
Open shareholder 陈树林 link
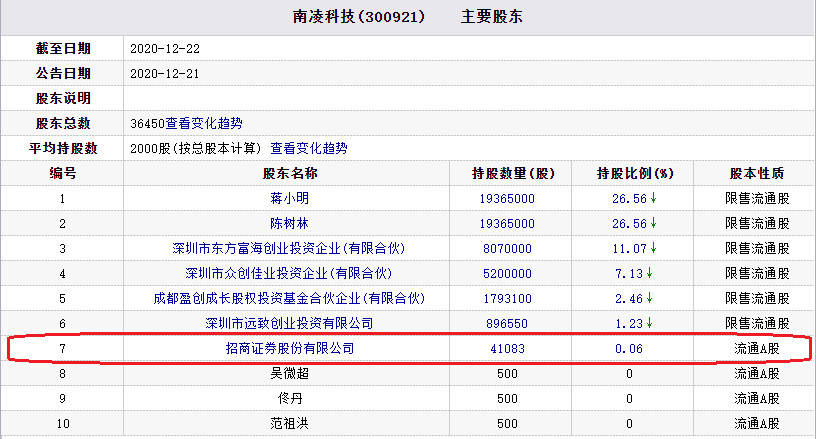click(x=289, y=223)
